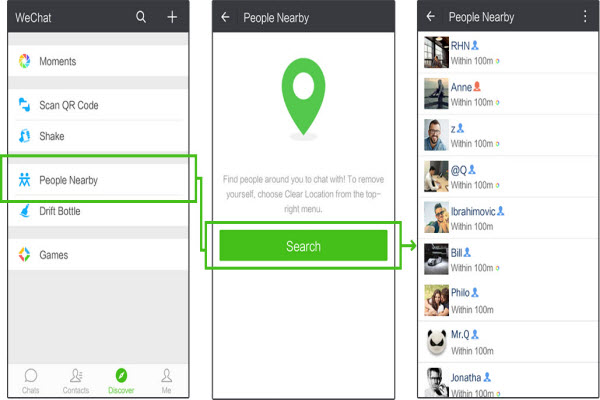Click the red female icon beside Anne
The height and width of the screenshot is (400, 600).
pyautogui.click(x=477, y=87)
